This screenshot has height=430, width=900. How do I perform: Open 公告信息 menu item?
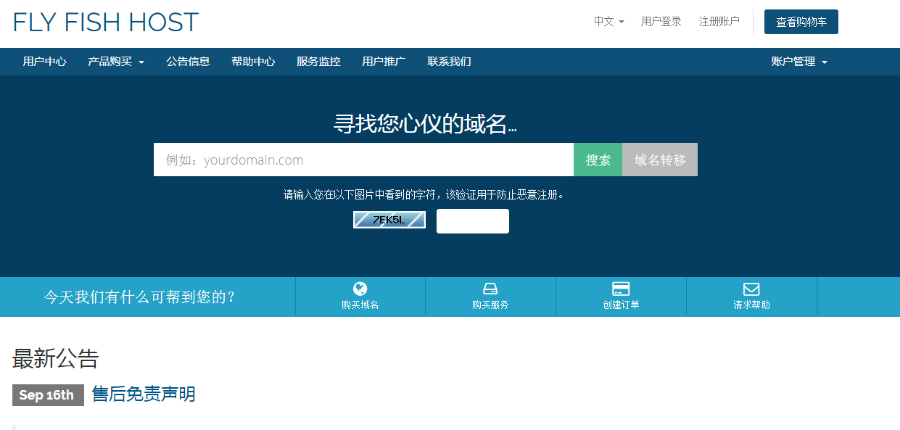point(188,61)
